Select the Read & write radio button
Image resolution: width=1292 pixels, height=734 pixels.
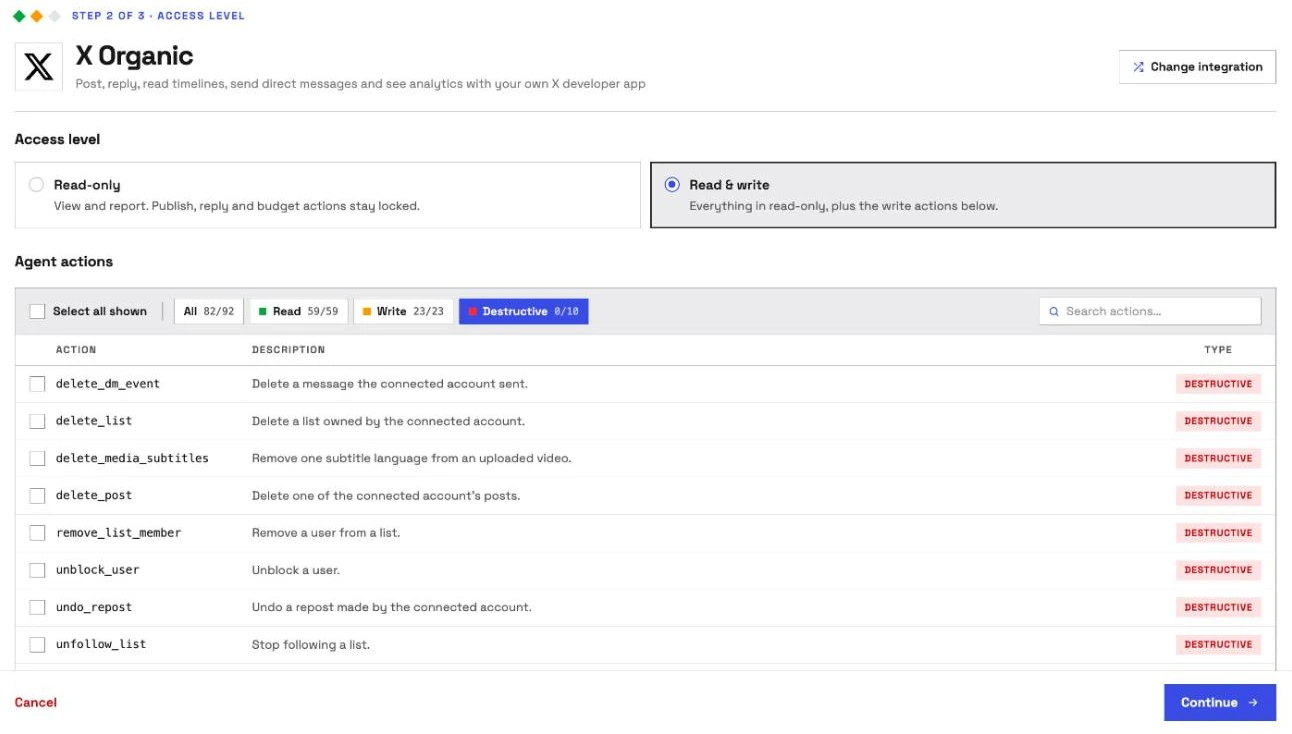tap(672, 185)
